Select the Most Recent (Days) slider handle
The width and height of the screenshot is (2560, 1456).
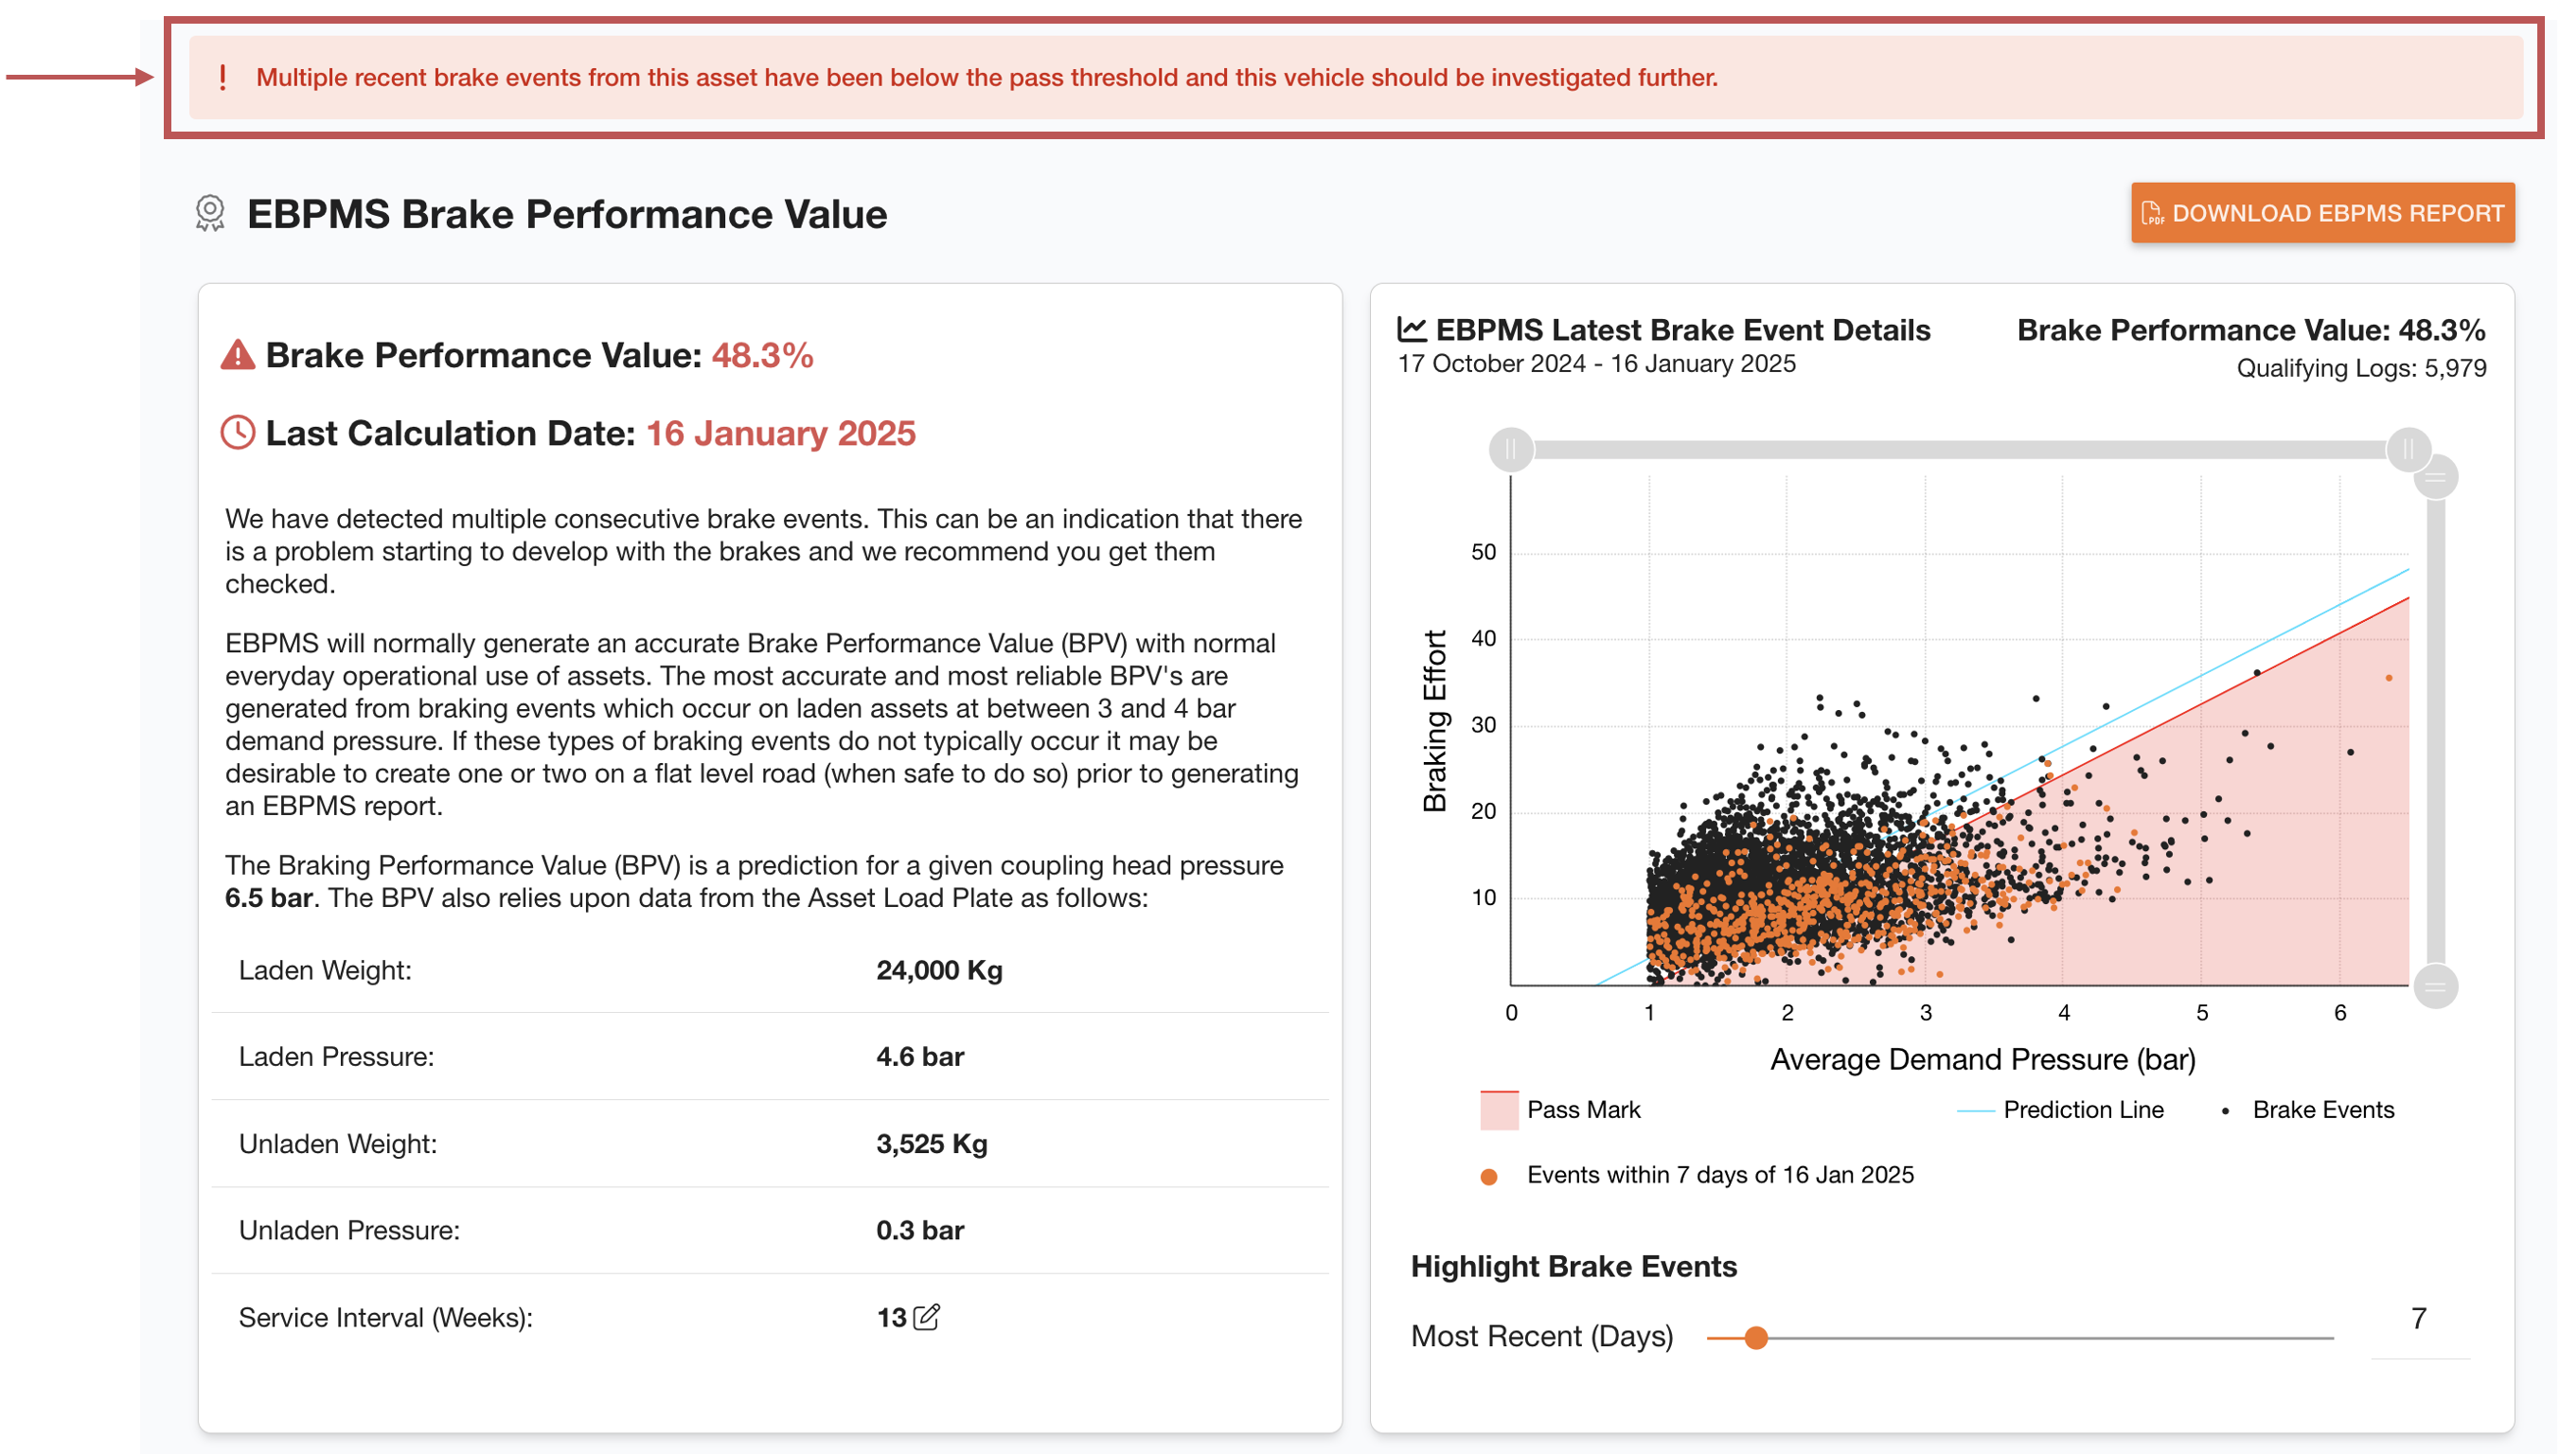click(1756, 1337)
